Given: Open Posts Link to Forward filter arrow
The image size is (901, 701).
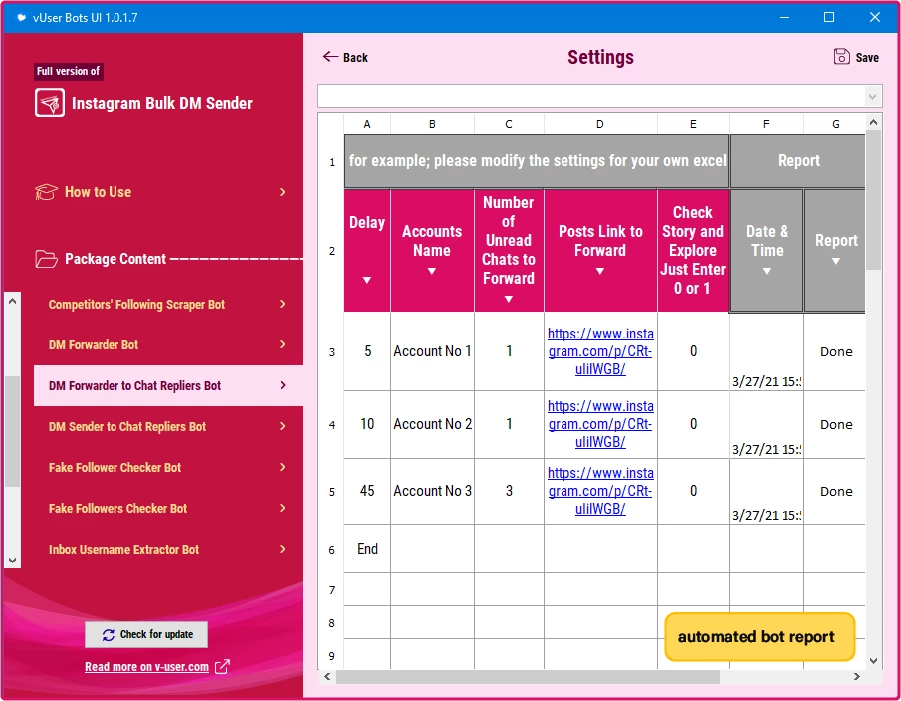Looking at the screenshot, I should [600, 271].
